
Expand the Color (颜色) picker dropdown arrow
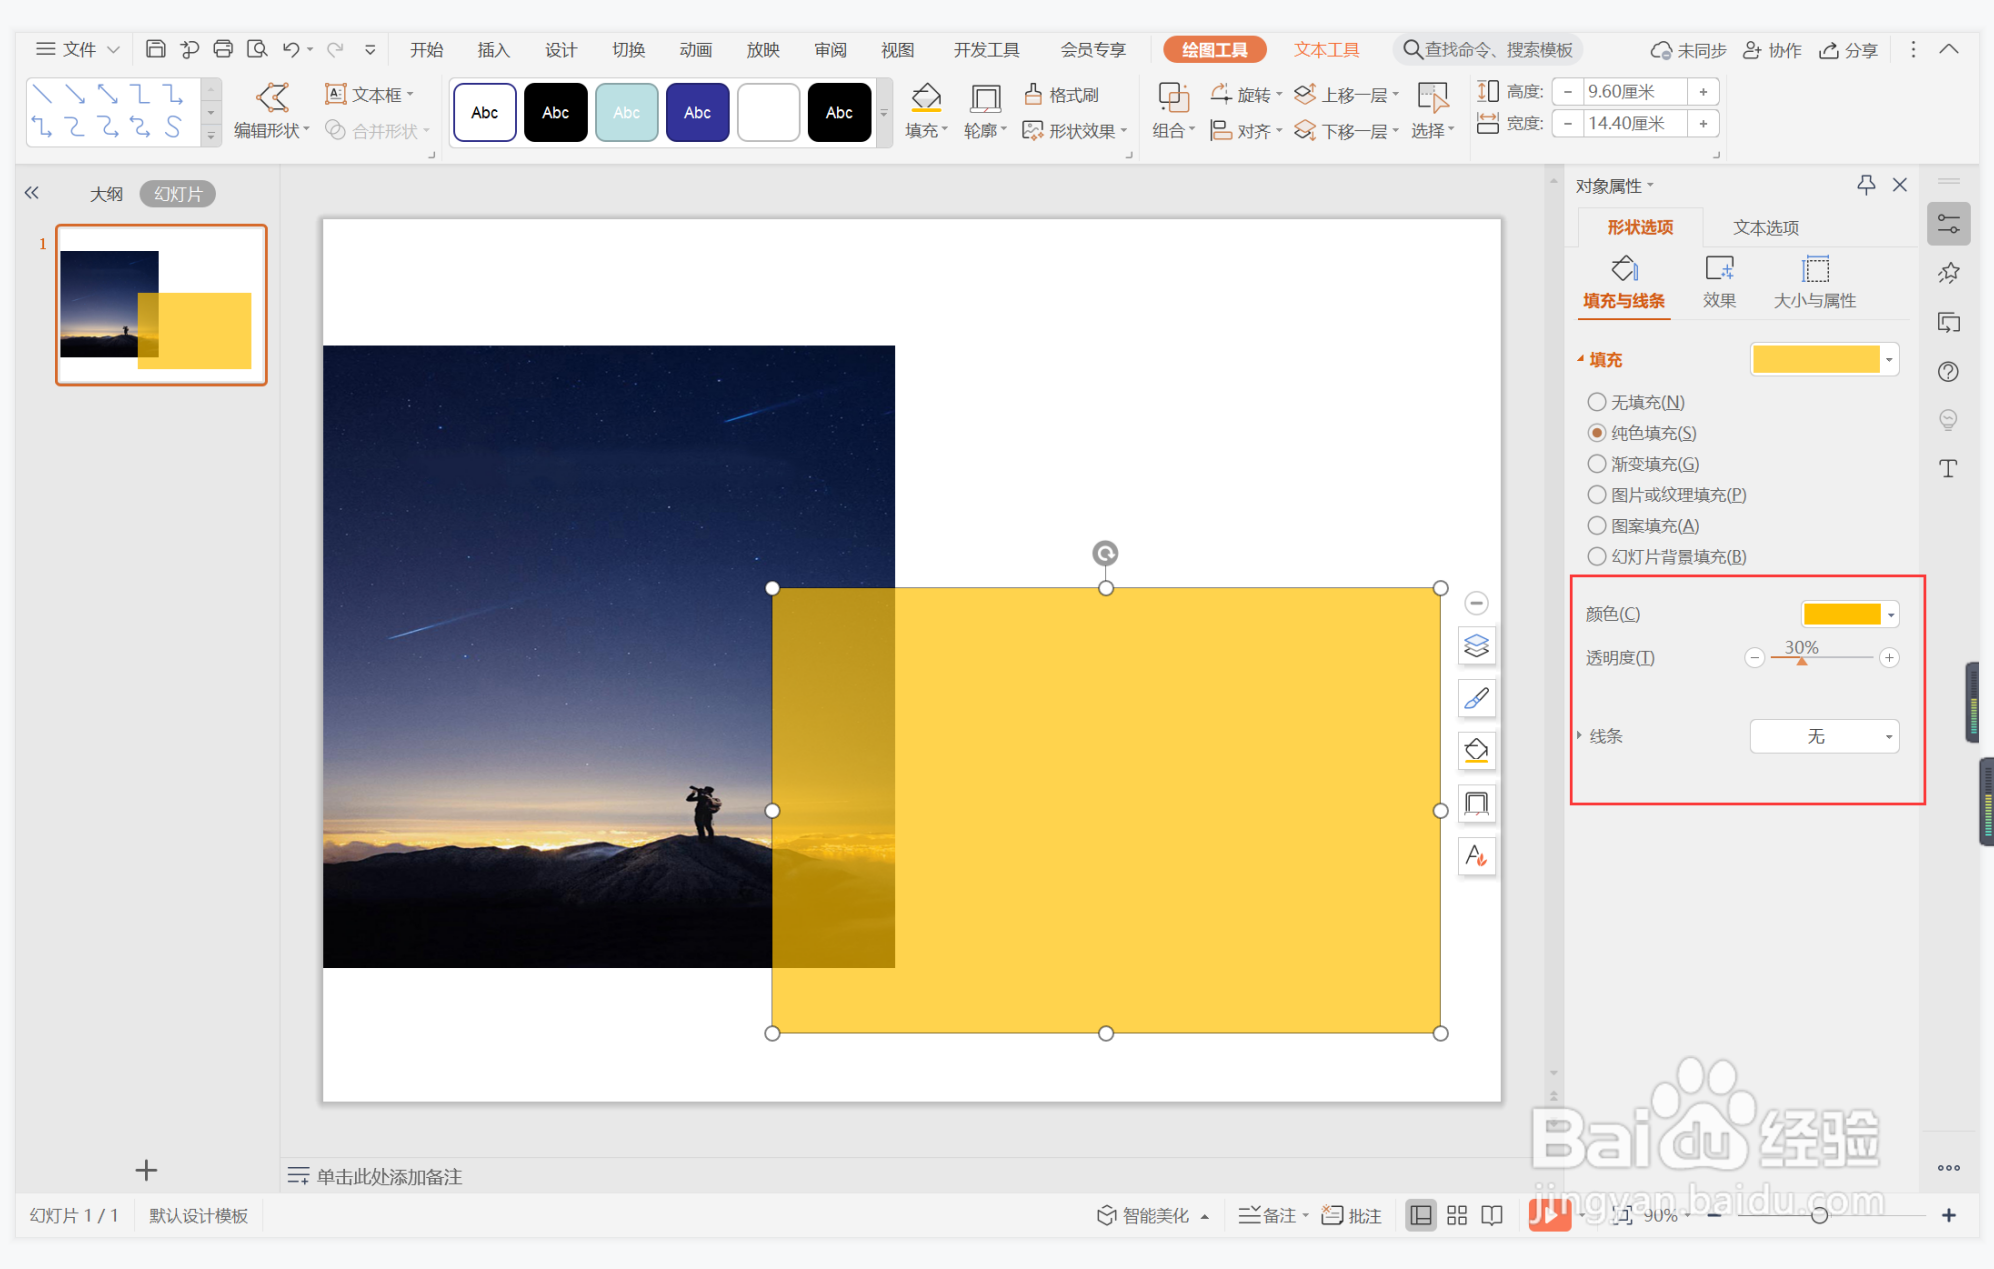point(1890,614)
